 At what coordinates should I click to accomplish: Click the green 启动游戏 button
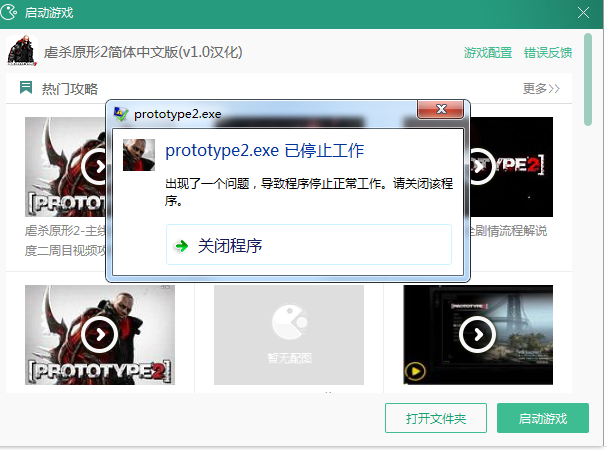(x=543, y=418)
